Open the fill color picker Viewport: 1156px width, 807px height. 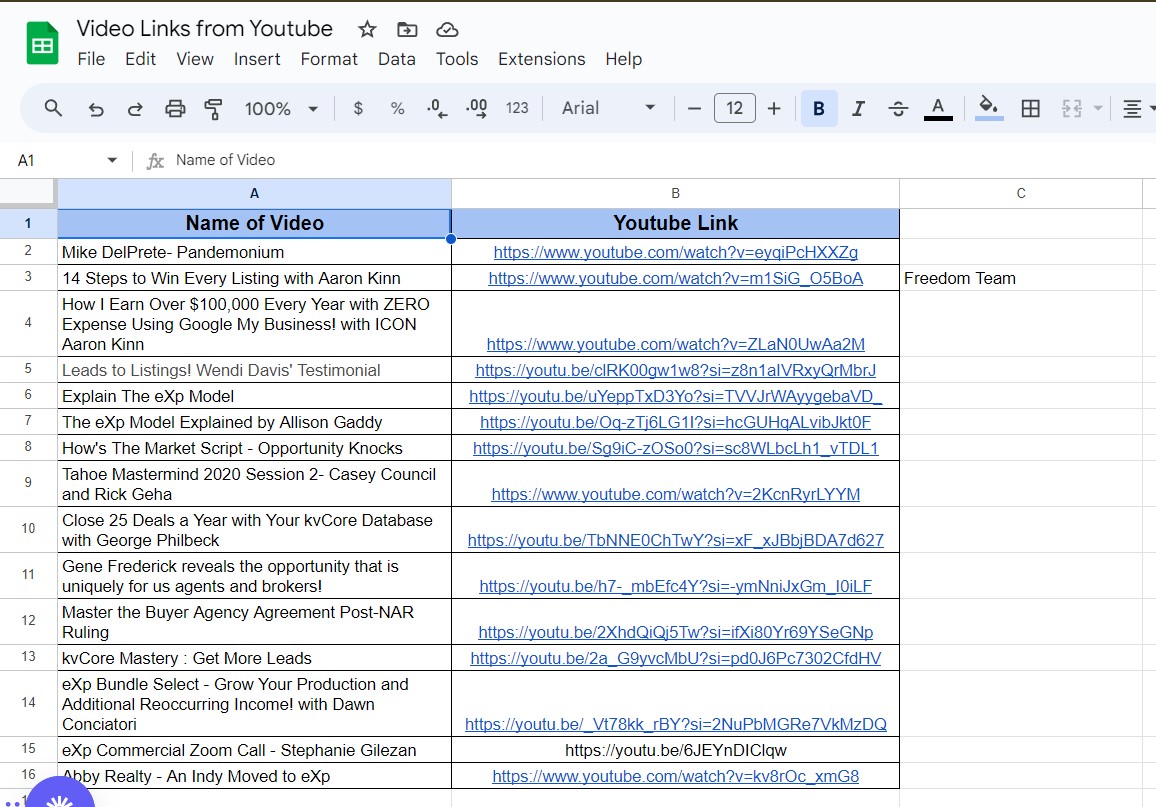click(989, 108)
